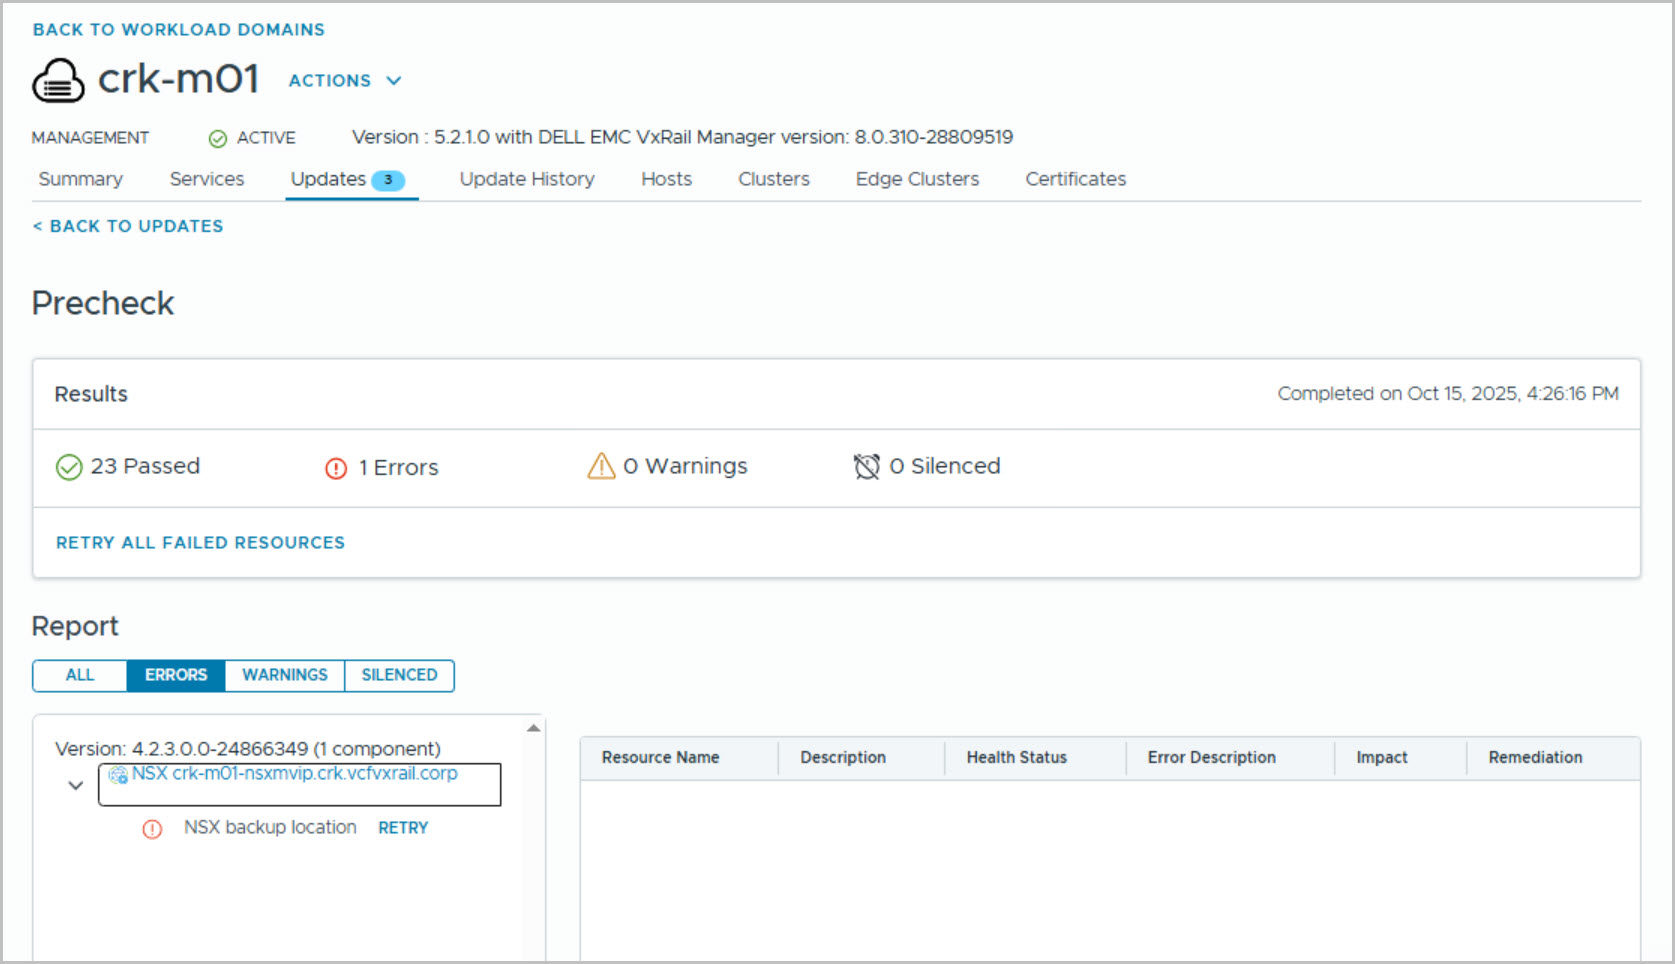1675x964 pixels.
Task: Select NSX crk-m01-nsxmvip resource in tree
Action: click(x=295, y=774)
